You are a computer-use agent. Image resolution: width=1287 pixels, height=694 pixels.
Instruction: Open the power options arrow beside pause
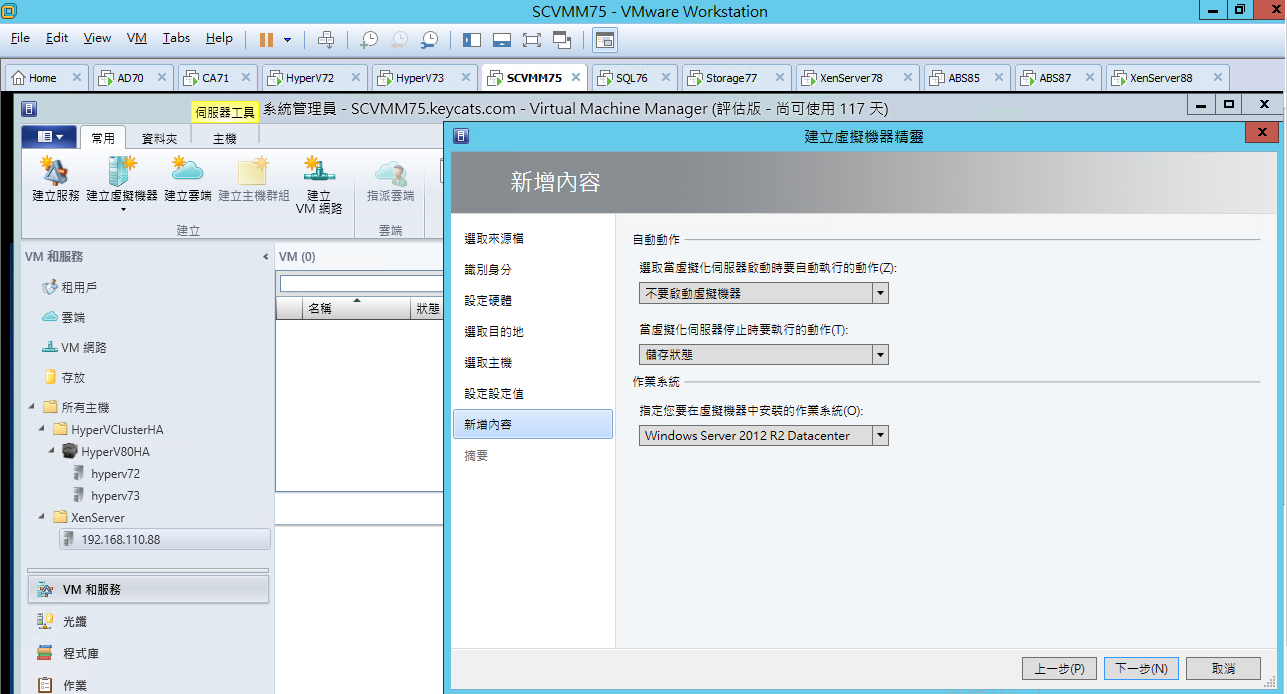(x=288, y=40)
